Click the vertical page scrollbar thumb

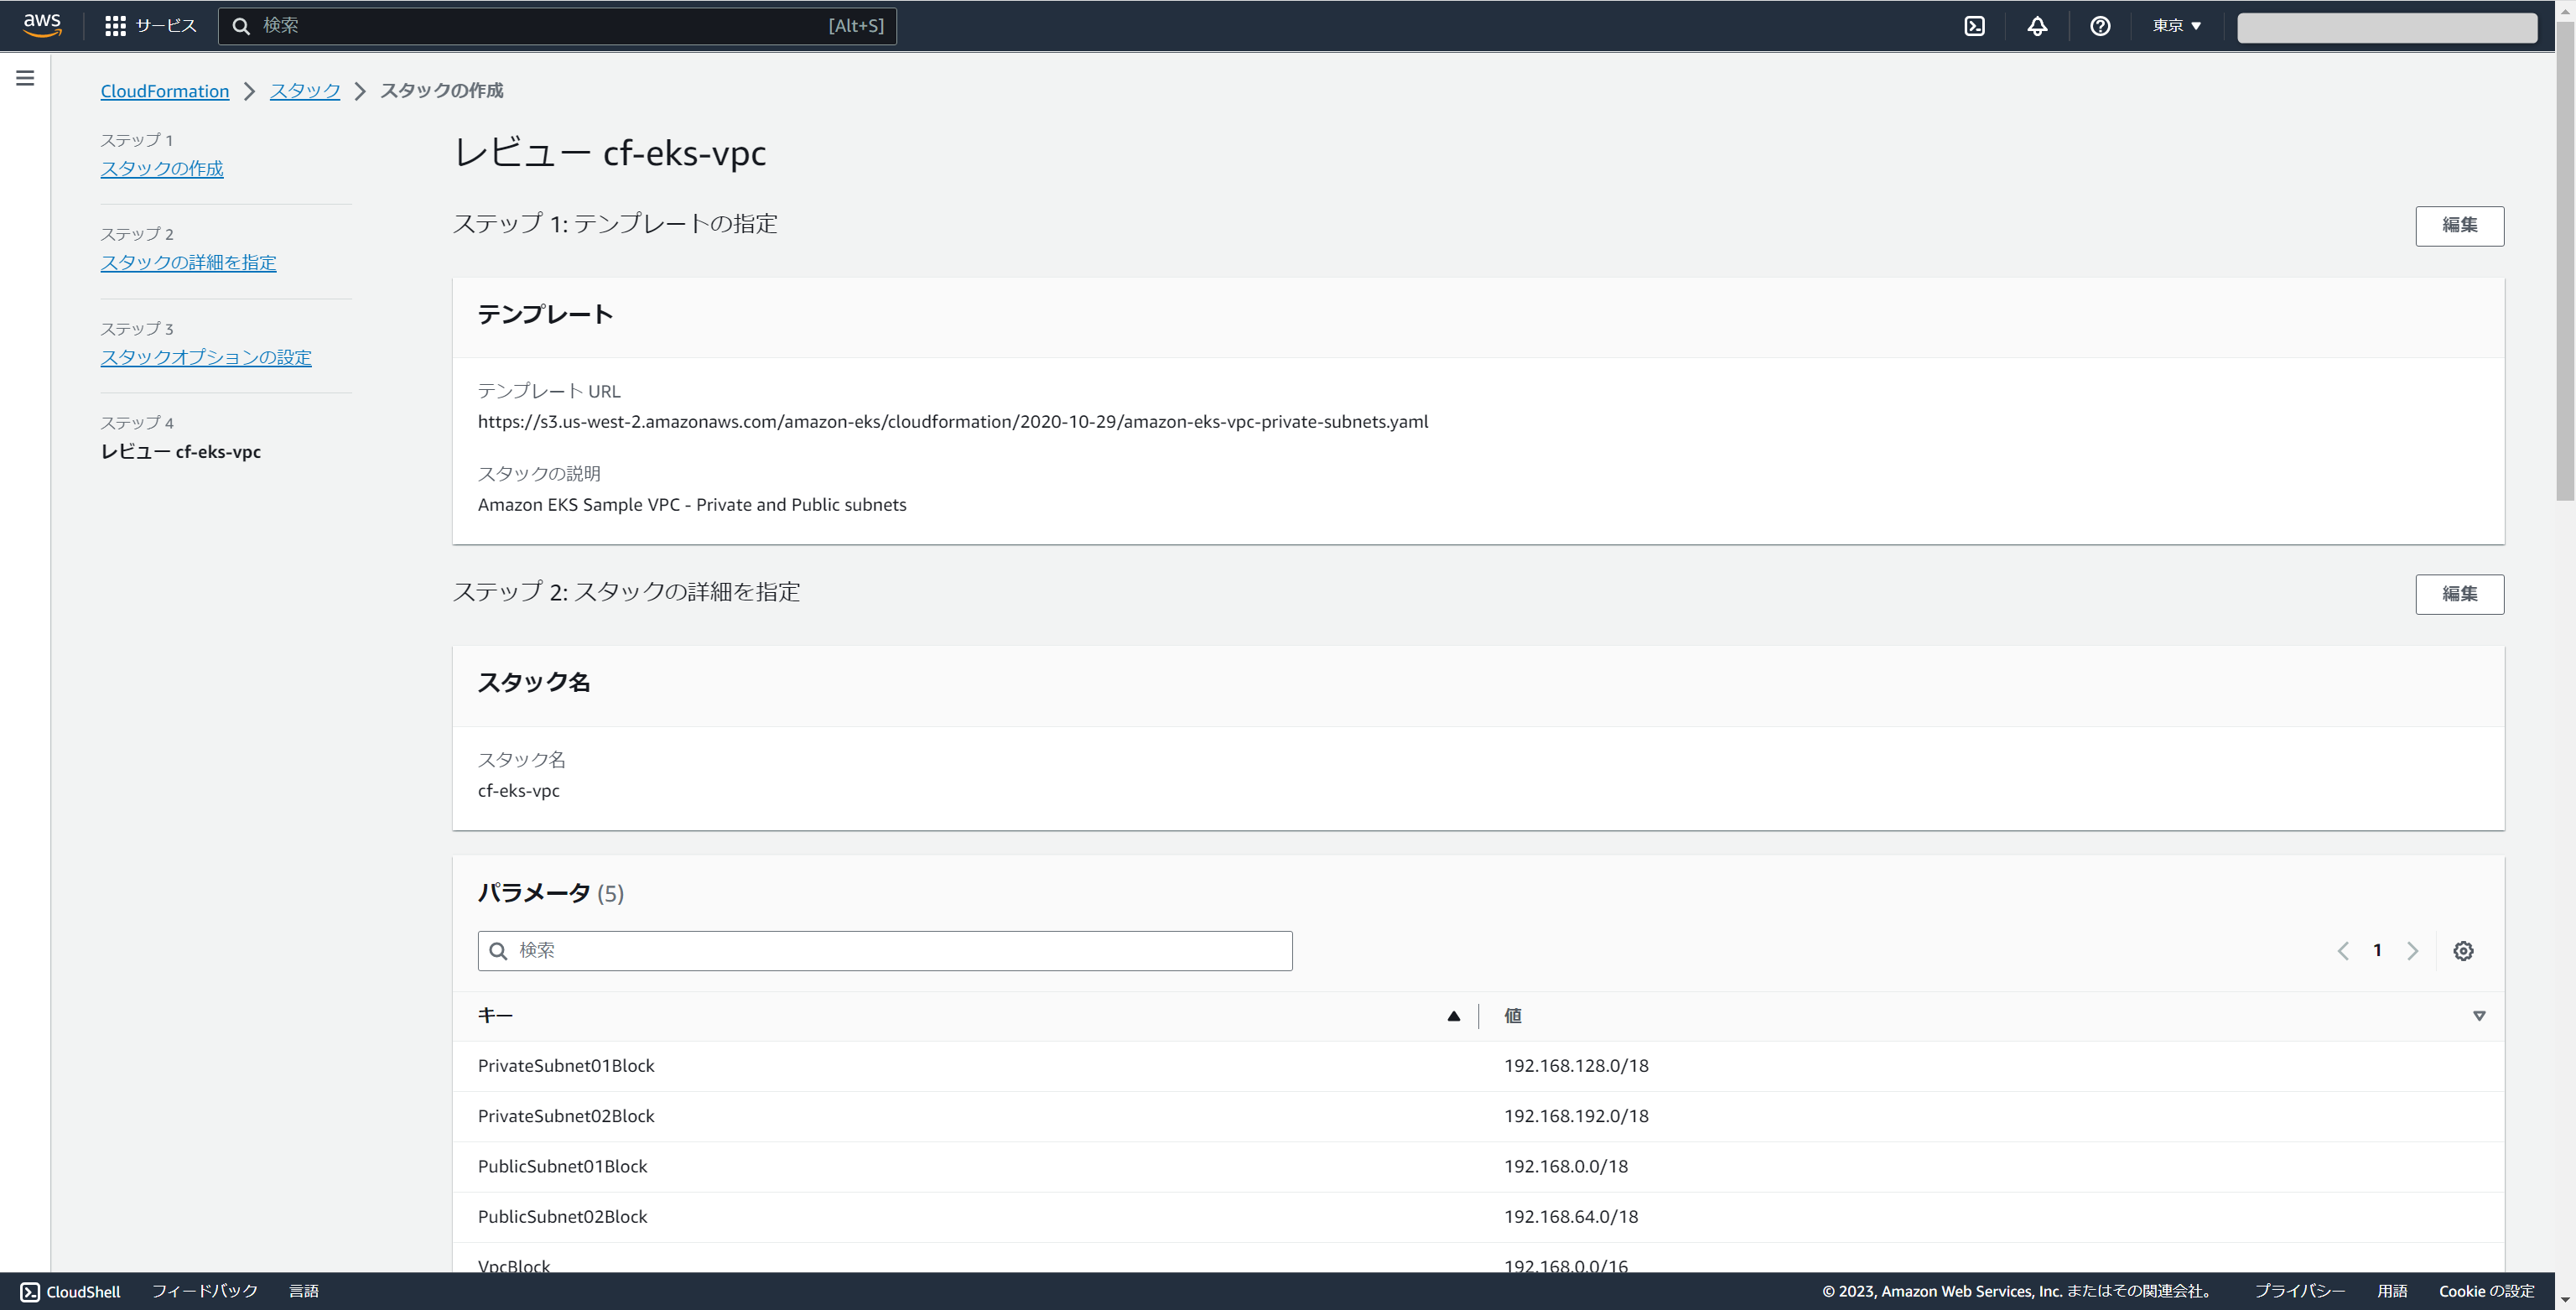click(2565, 260)
